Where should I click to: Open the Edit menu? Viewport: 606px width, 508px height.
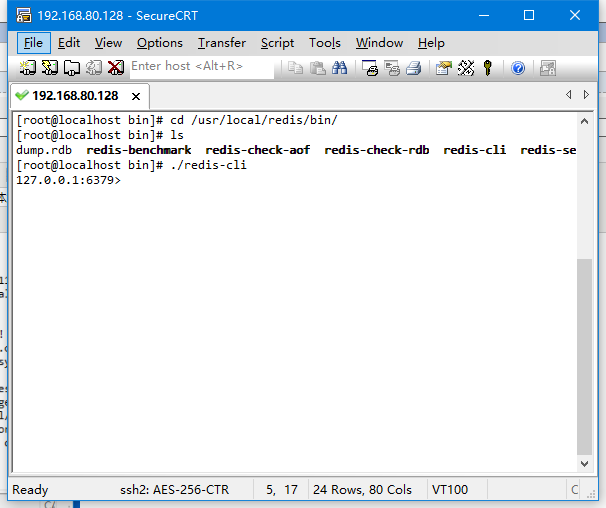pos(69,43)
